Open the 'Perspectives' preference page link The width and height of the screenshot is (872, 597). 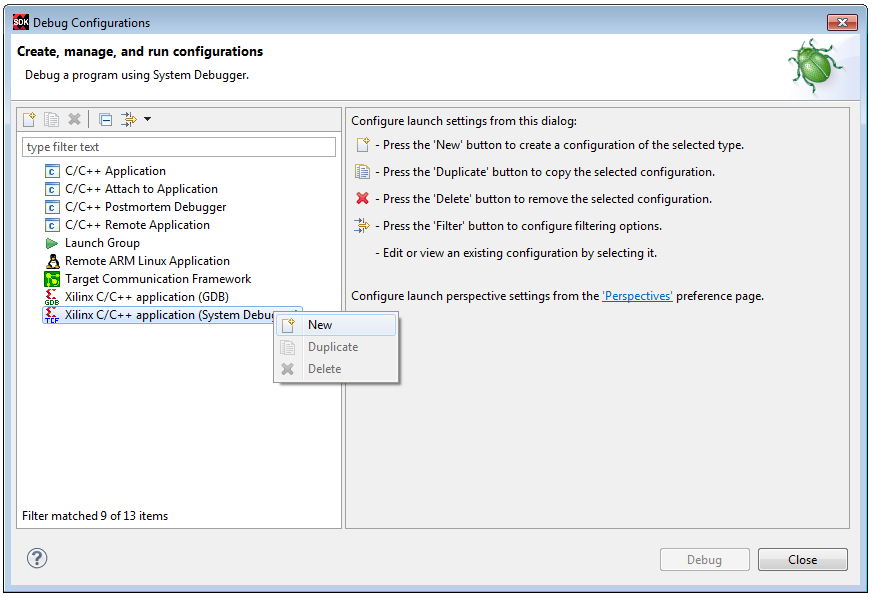(x=637, y=296)
